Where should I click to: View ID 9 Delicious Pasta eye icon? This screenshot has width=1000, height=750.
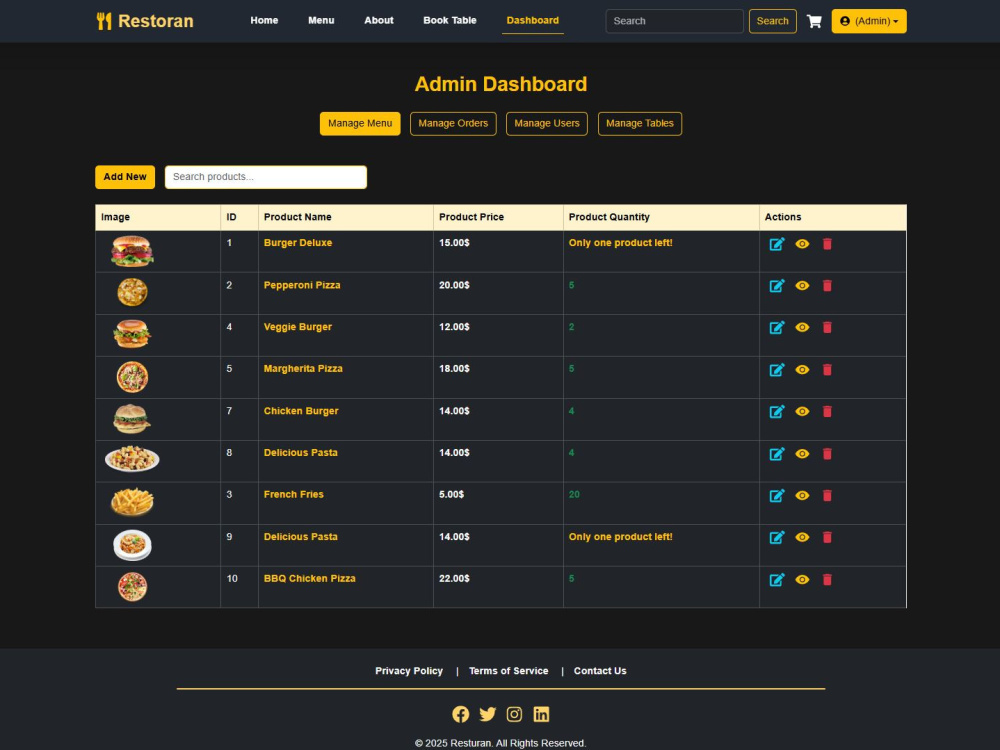point(802,537)
